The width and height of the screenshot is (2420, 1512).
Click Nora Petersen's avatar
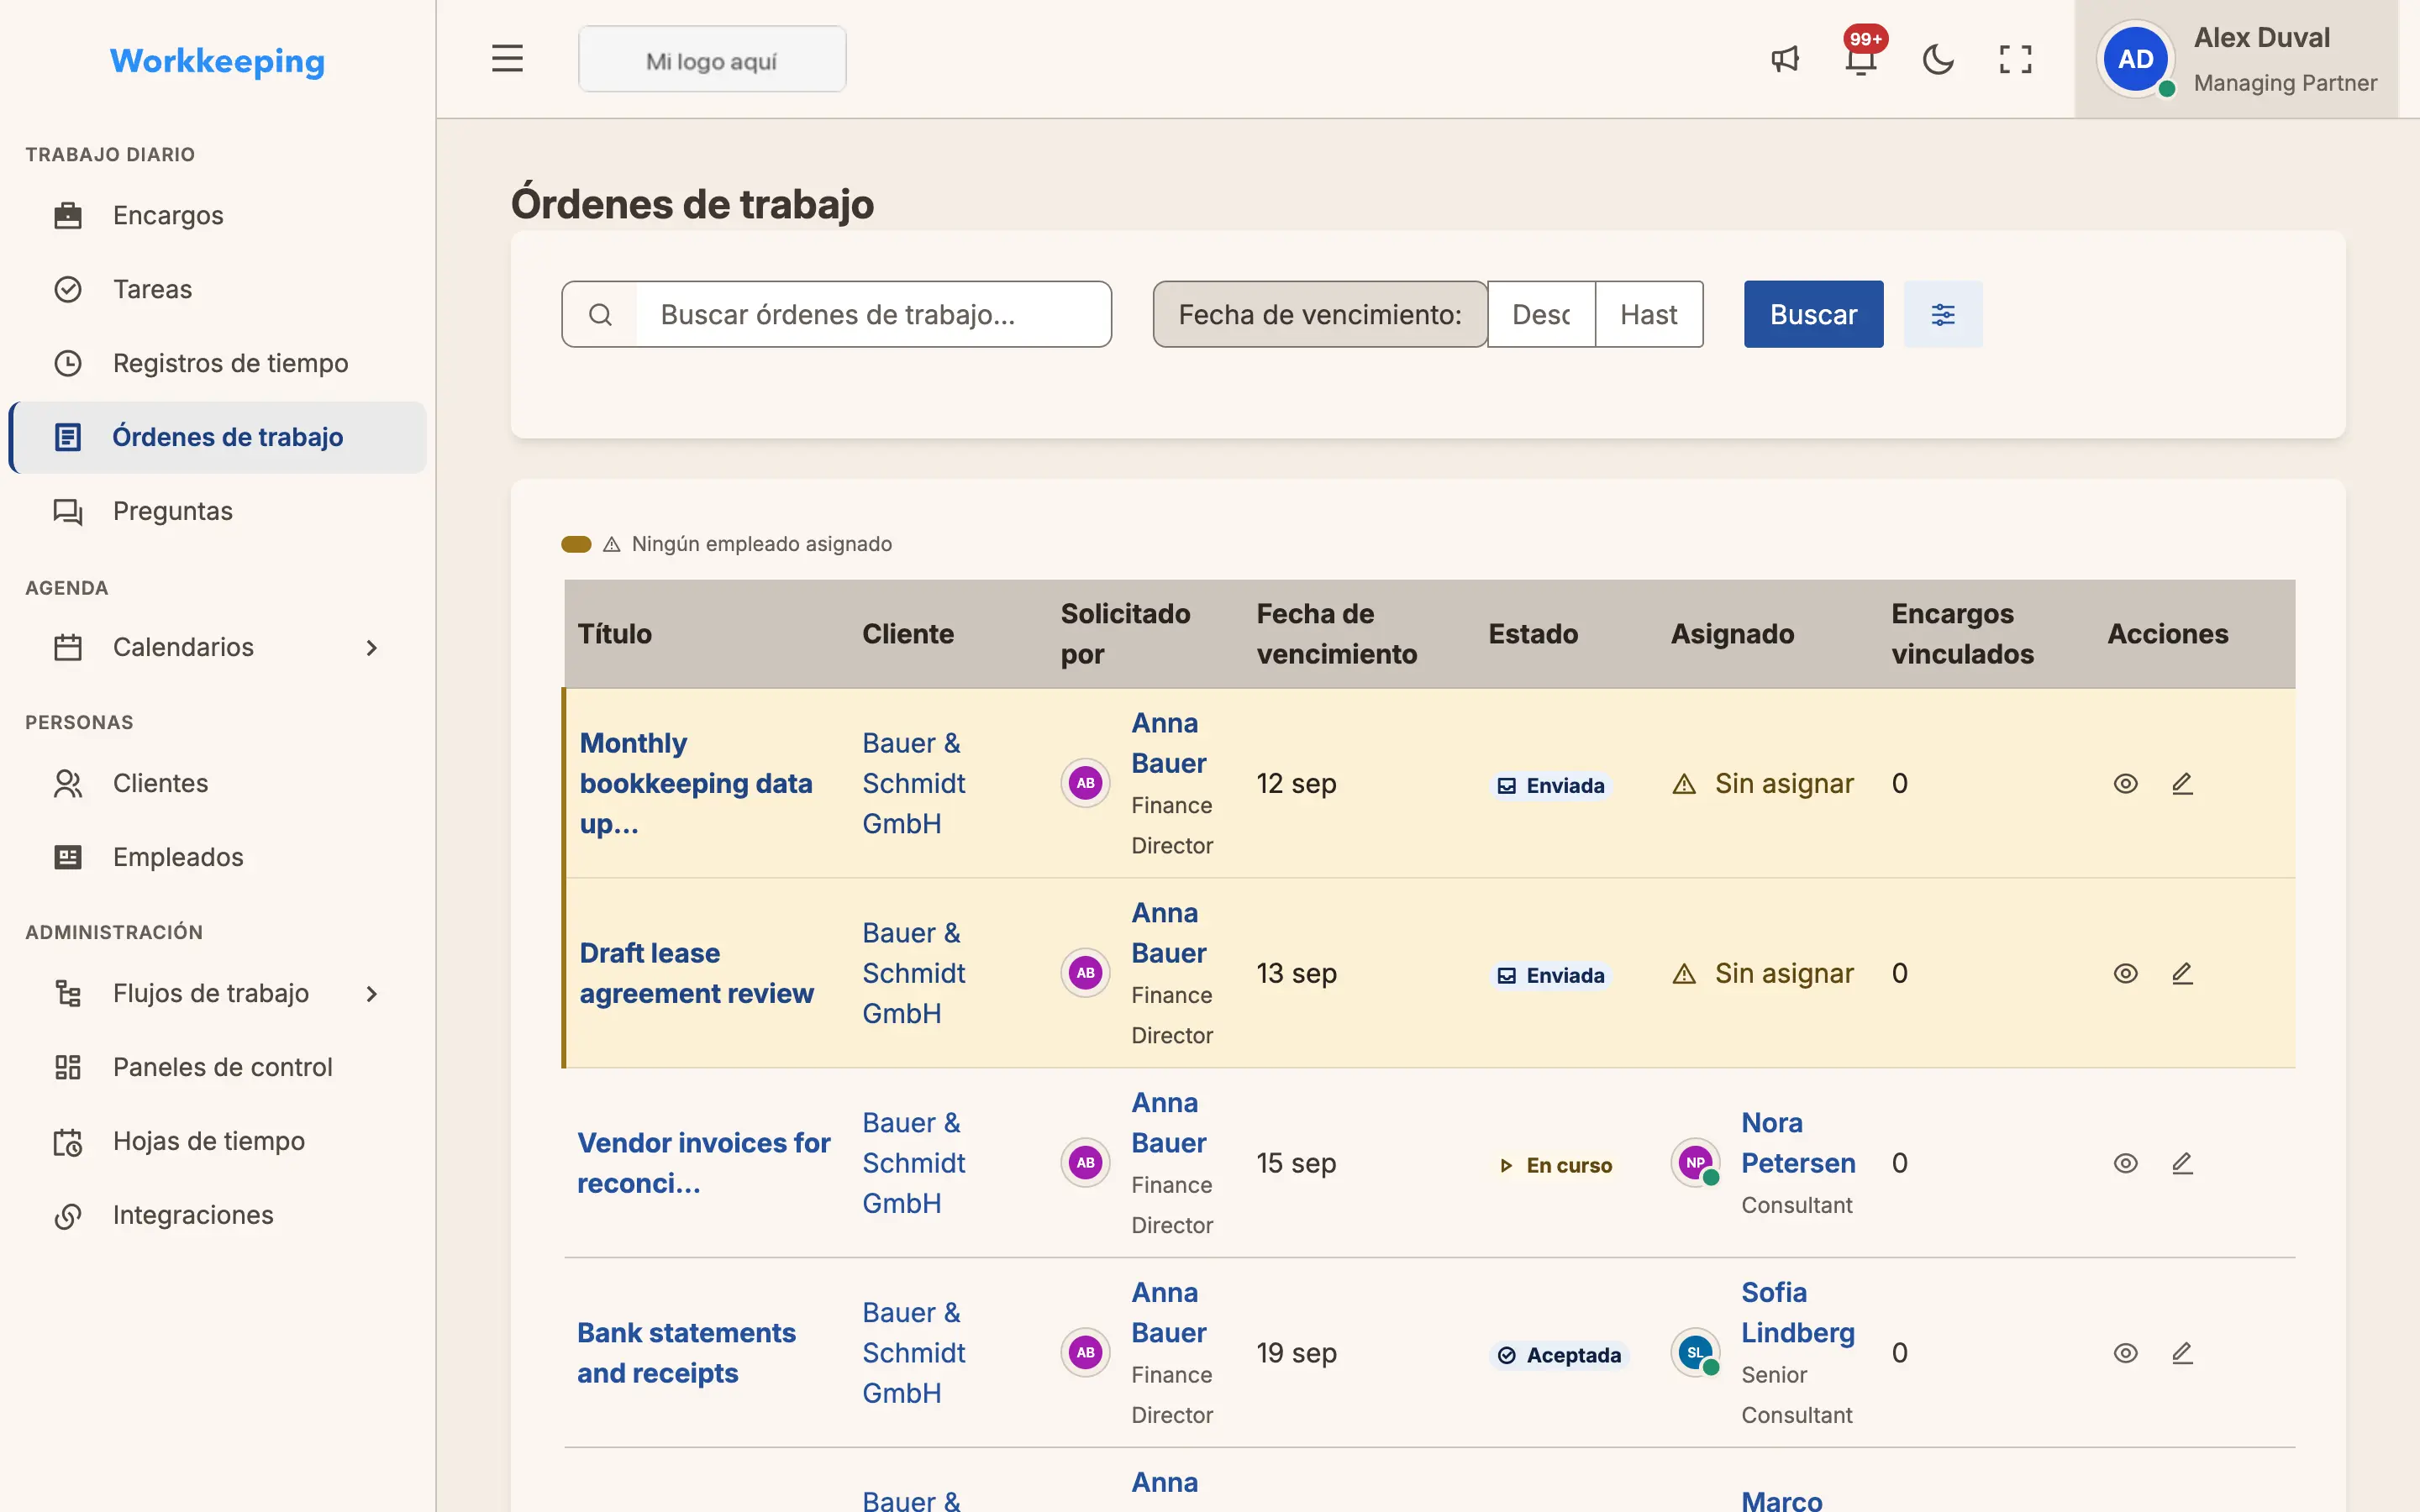tap(1695, 1163)
